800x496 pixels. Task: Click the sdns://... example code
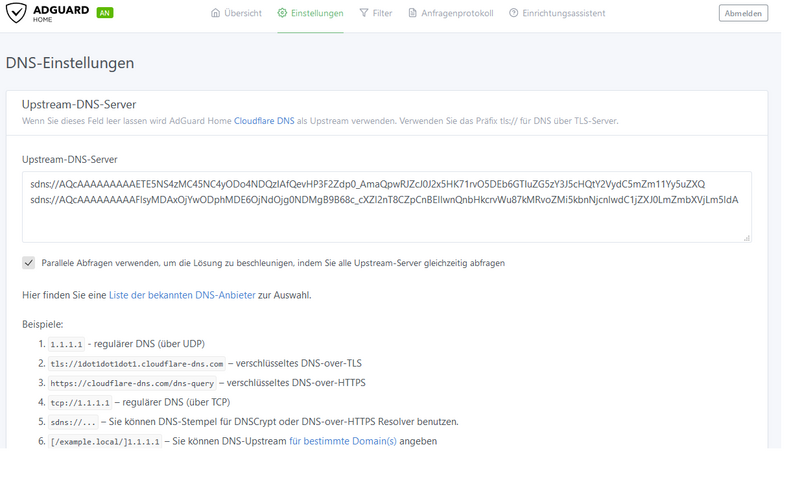point(71,422)
